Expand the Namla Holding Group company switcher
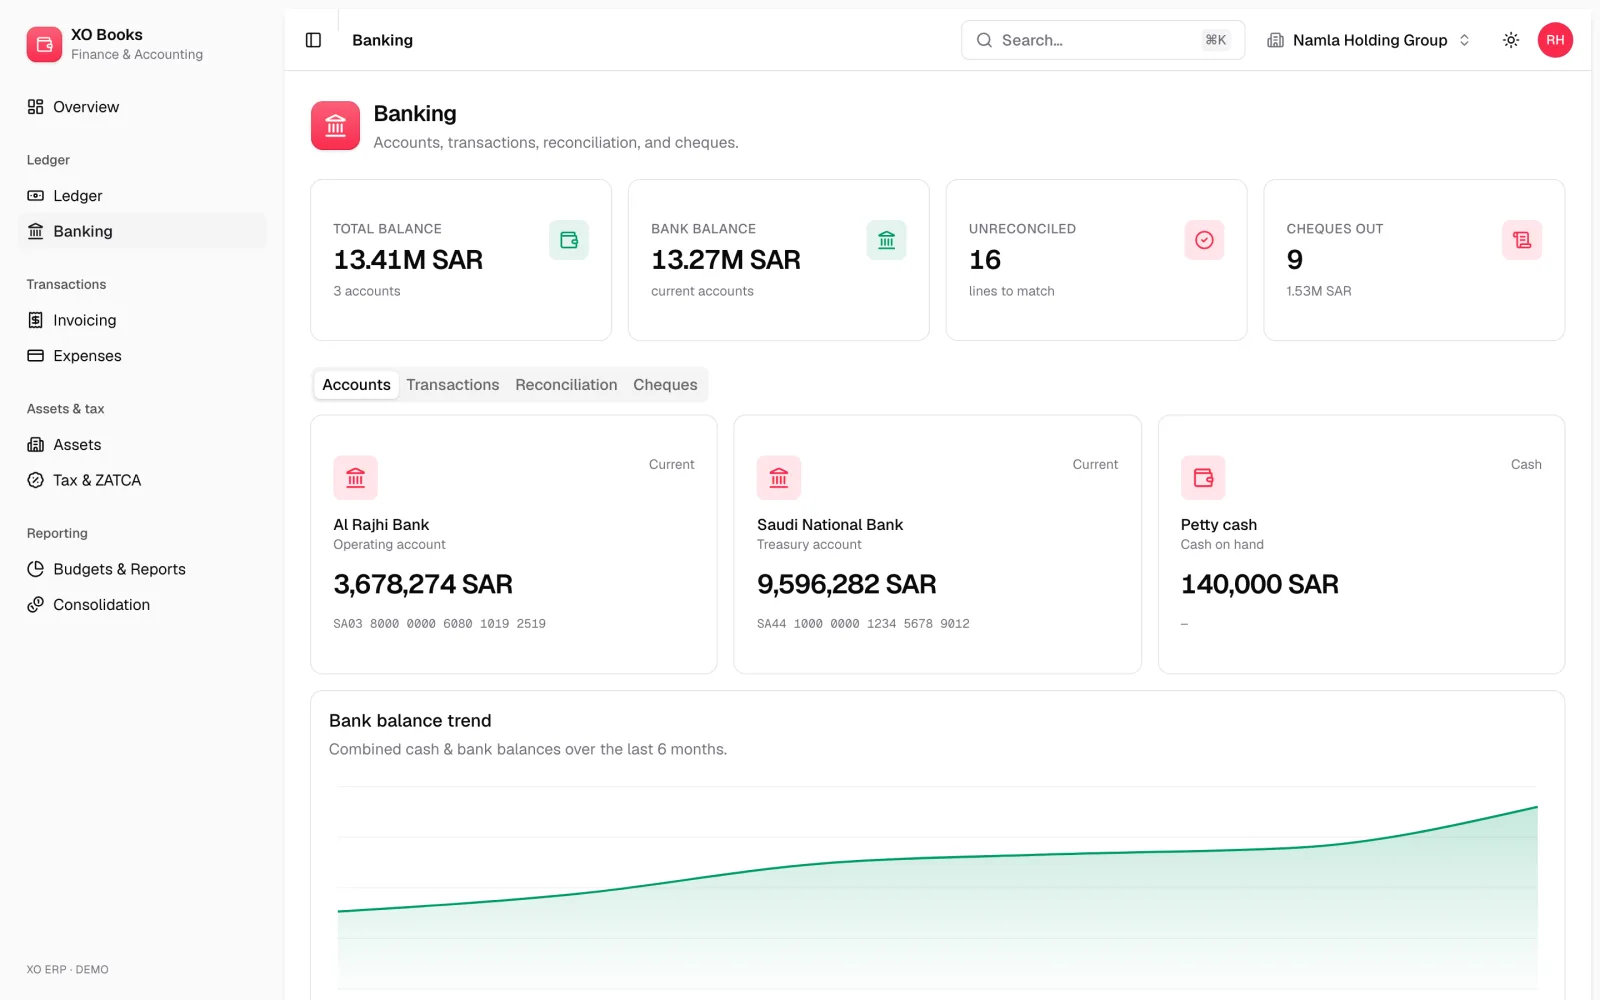Viewport: 1600px width, 1000px height. pos(1368,40)
